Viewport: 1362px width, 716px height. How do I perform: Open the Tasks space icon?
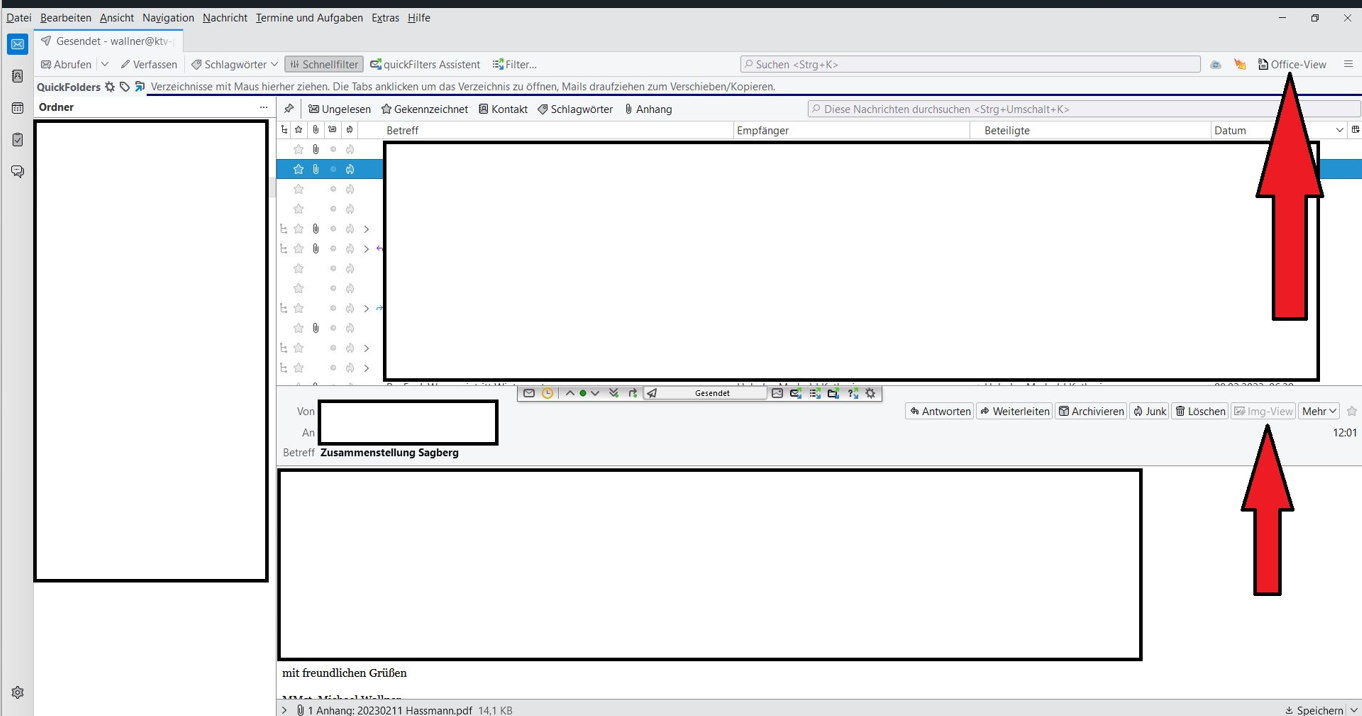(x=17, y=140)
